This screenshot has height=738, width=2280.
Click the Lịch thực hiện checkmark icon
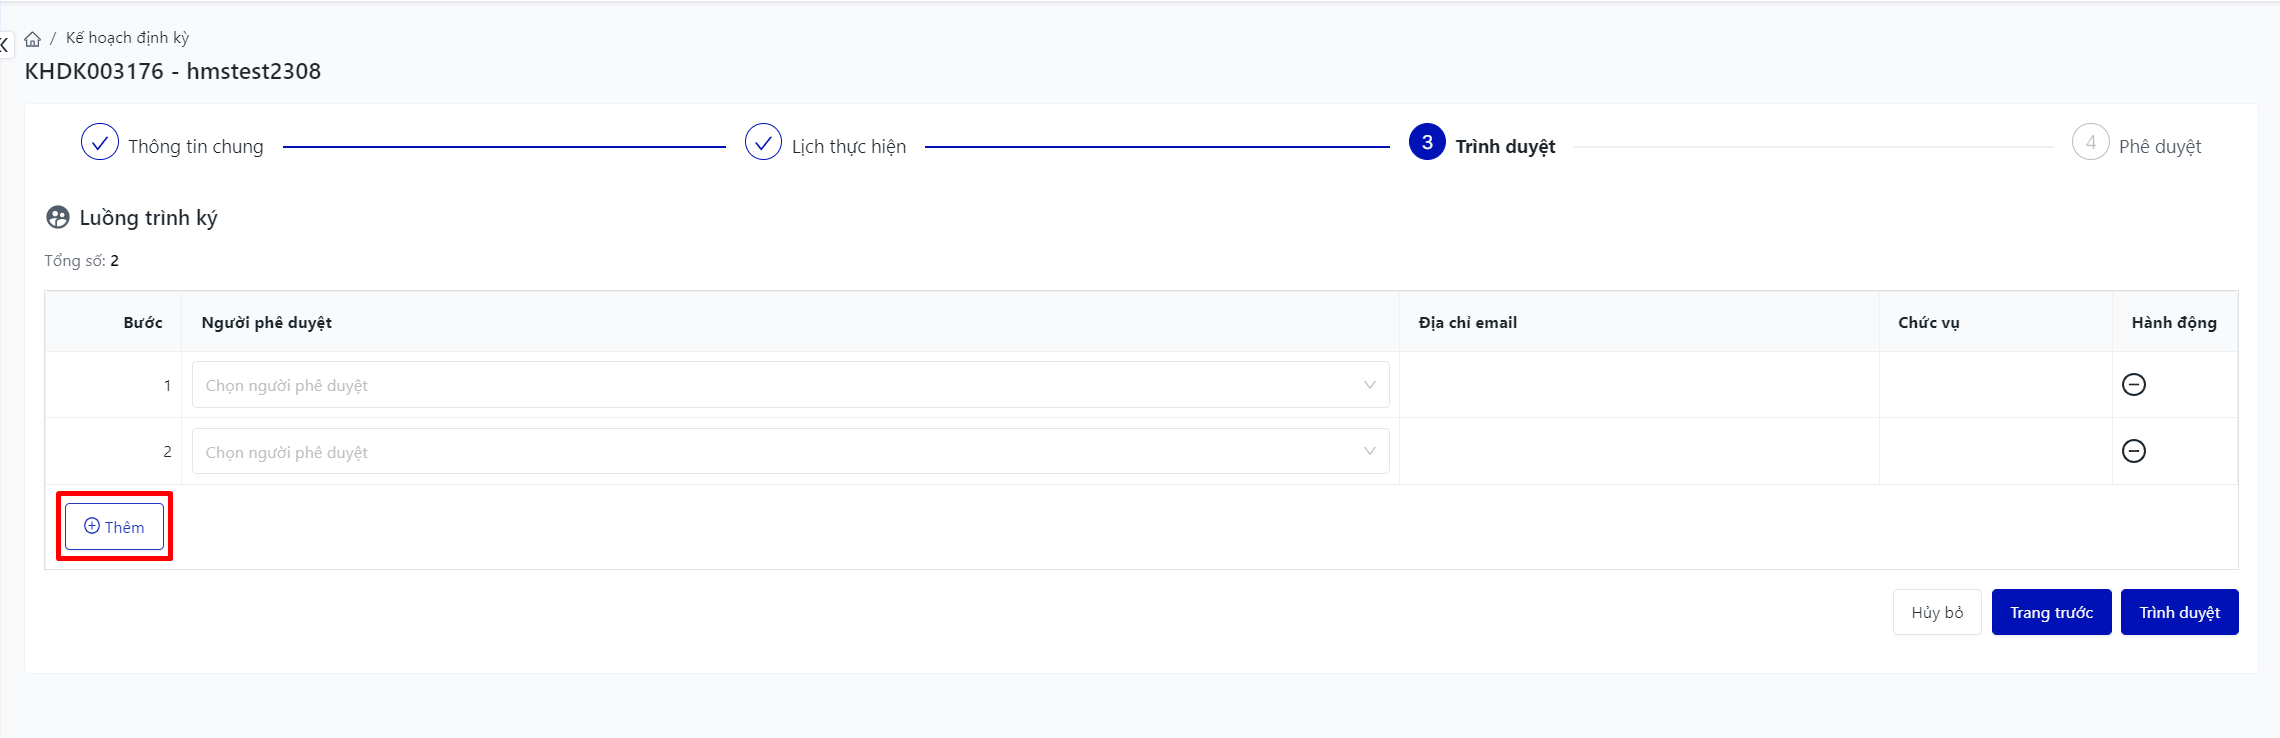coord(763,143)
